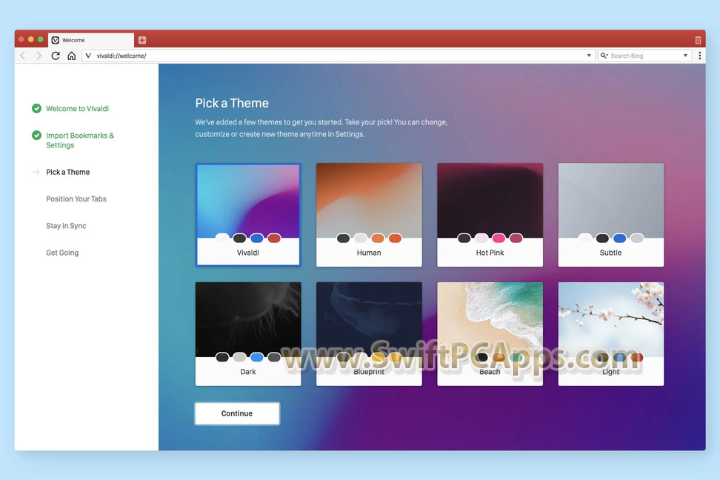Open the search engine magnifier icon
This screenshot has height=480, width=720.
(x=604, y=56)
